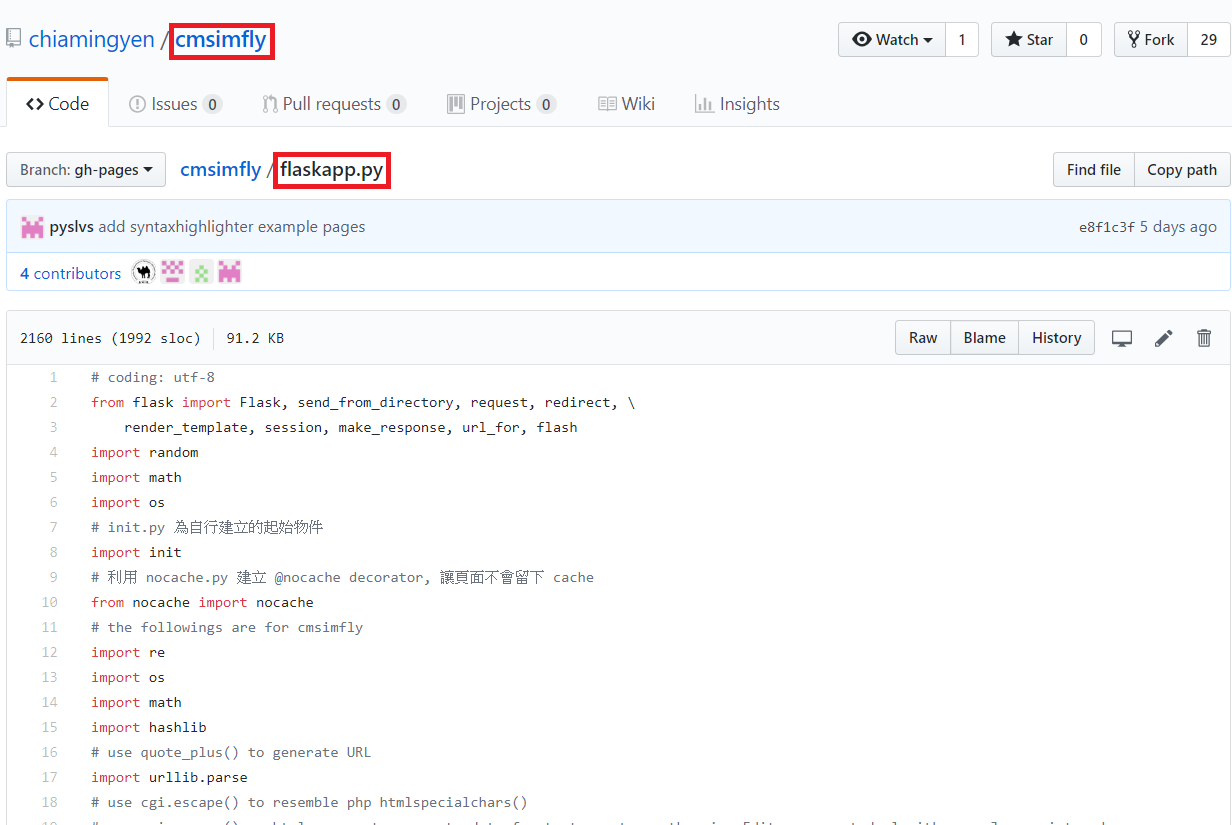Open the chiamingyen user profile link
1232x825 pixels.
click(91, 40)
